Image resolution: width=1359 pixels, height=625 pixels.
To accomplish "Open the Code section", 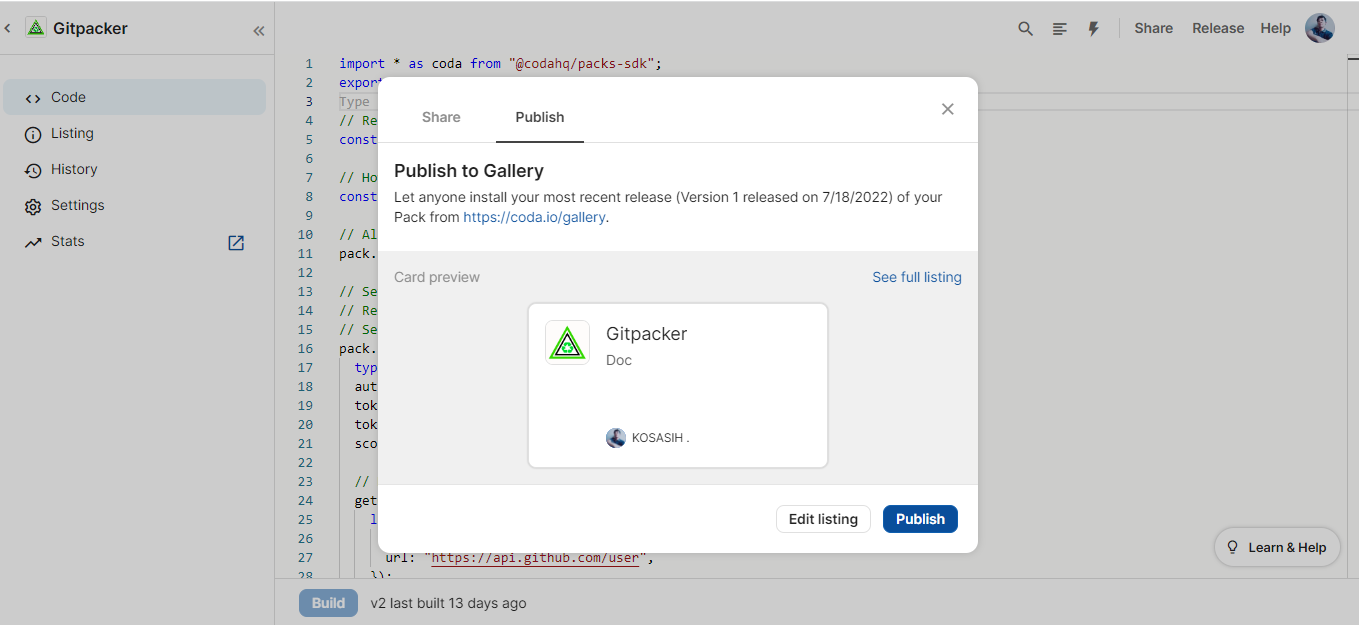I will click(x=135, y=97).
